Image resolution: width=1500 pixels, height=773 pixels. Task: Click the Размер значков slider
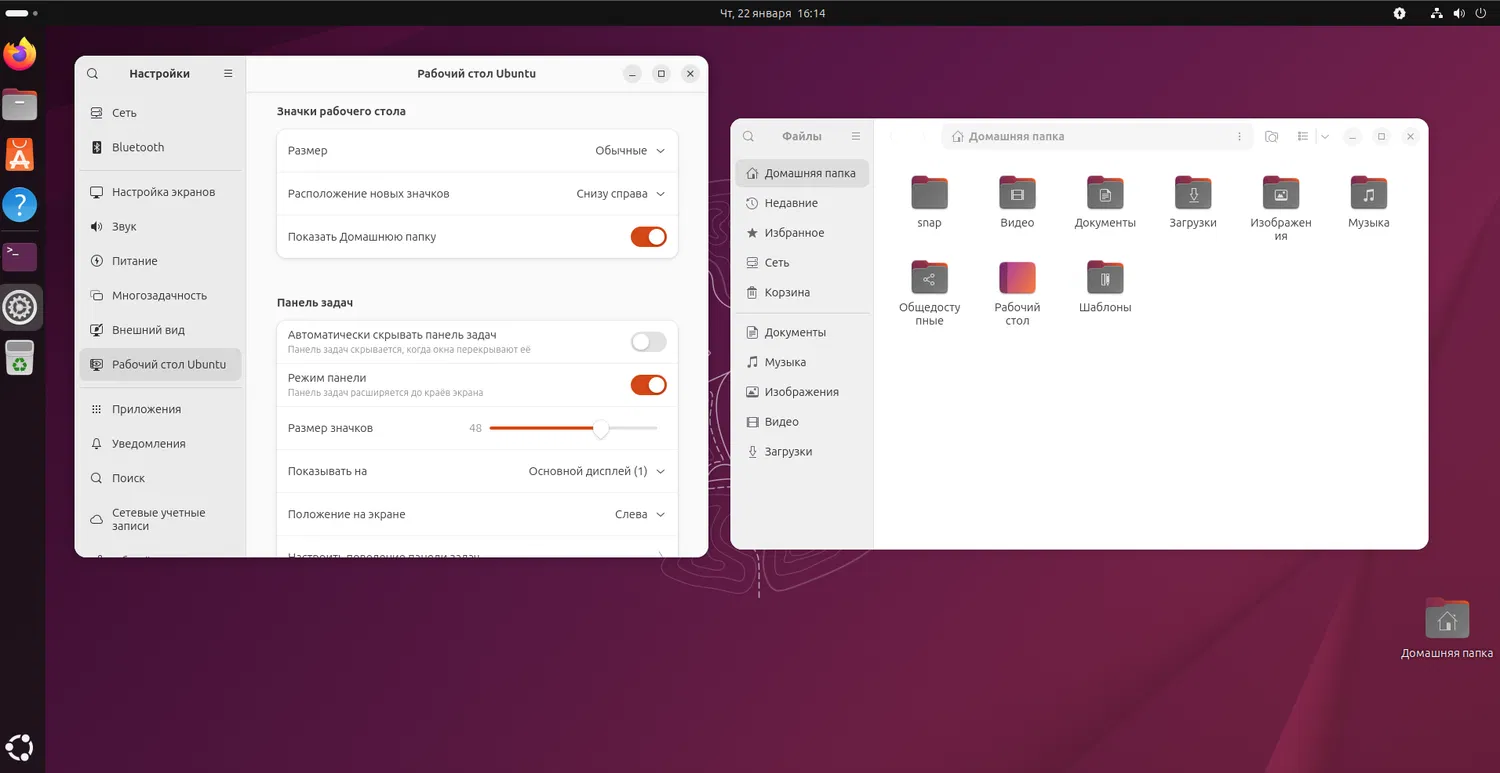(574, 428)
